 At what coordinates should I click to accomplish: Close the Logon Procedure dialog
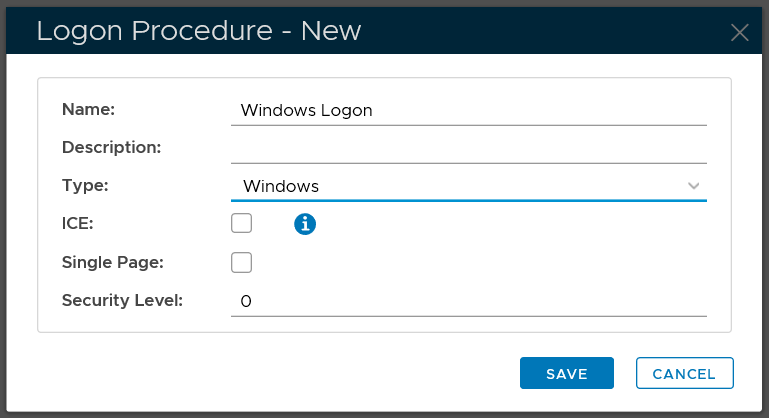coord(740,32)
